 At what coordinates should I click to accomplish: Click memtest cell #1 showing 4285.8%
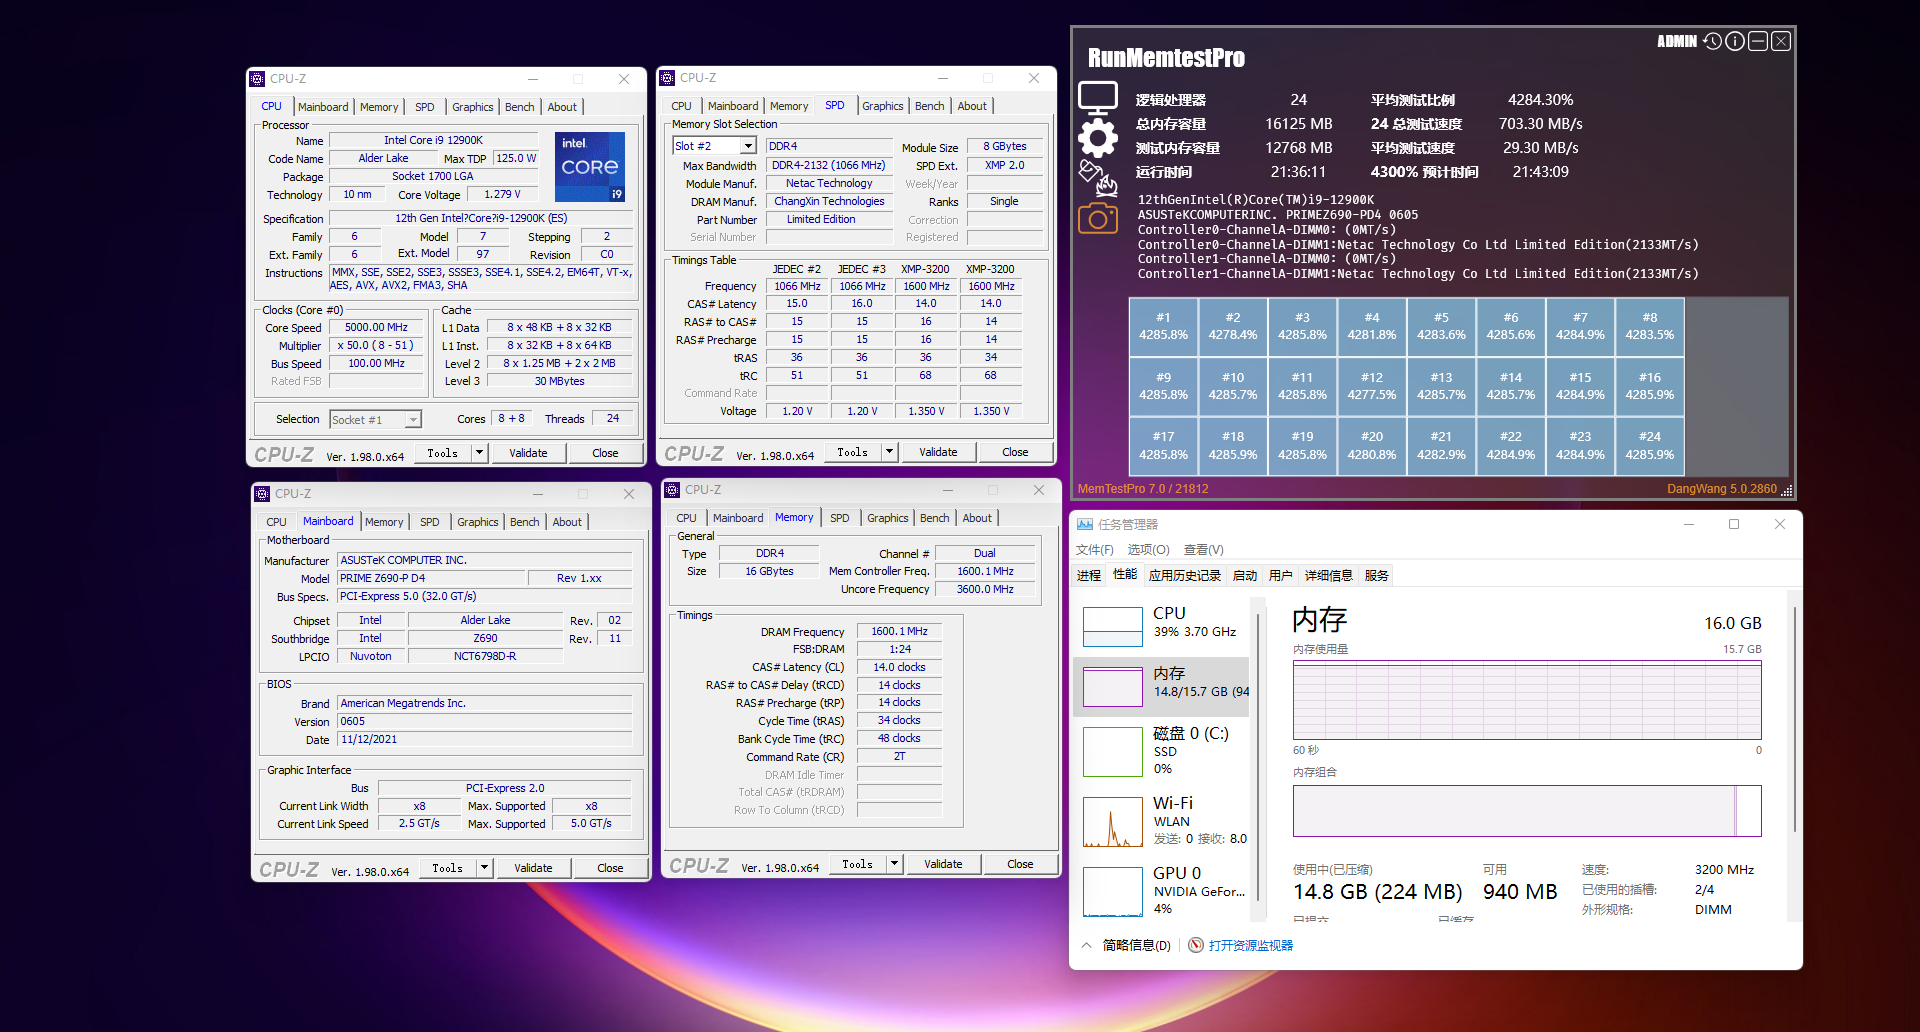point(1163,326)
